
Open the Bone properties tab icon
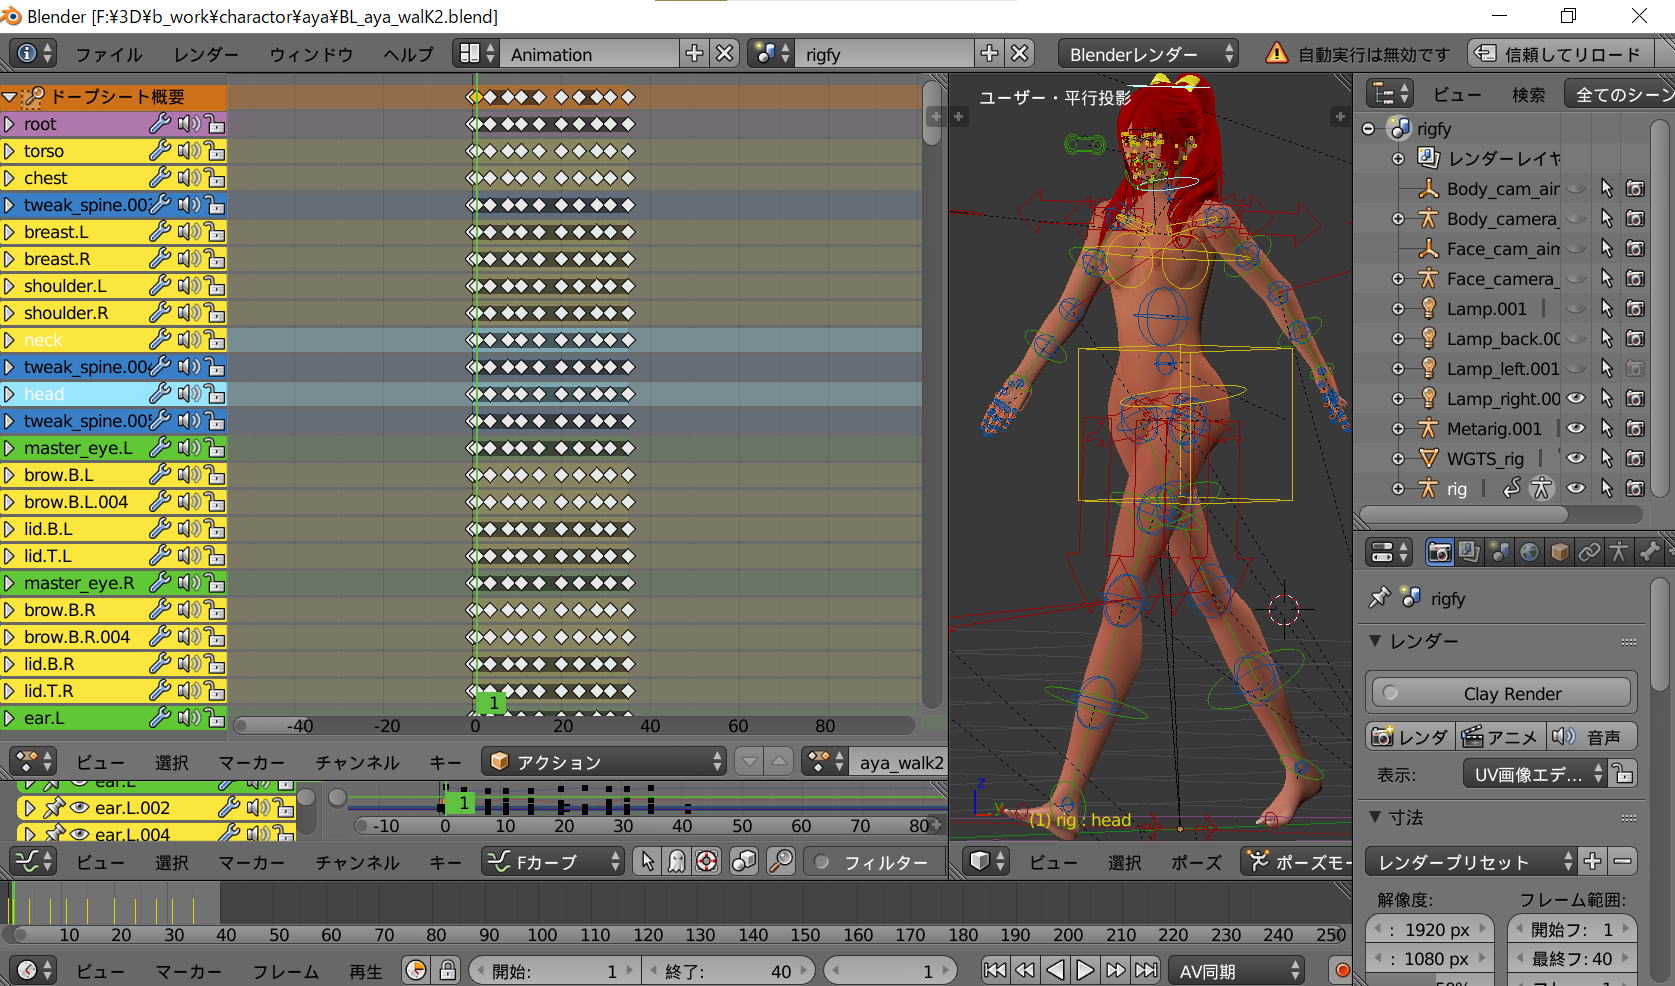pos(1649,552)
